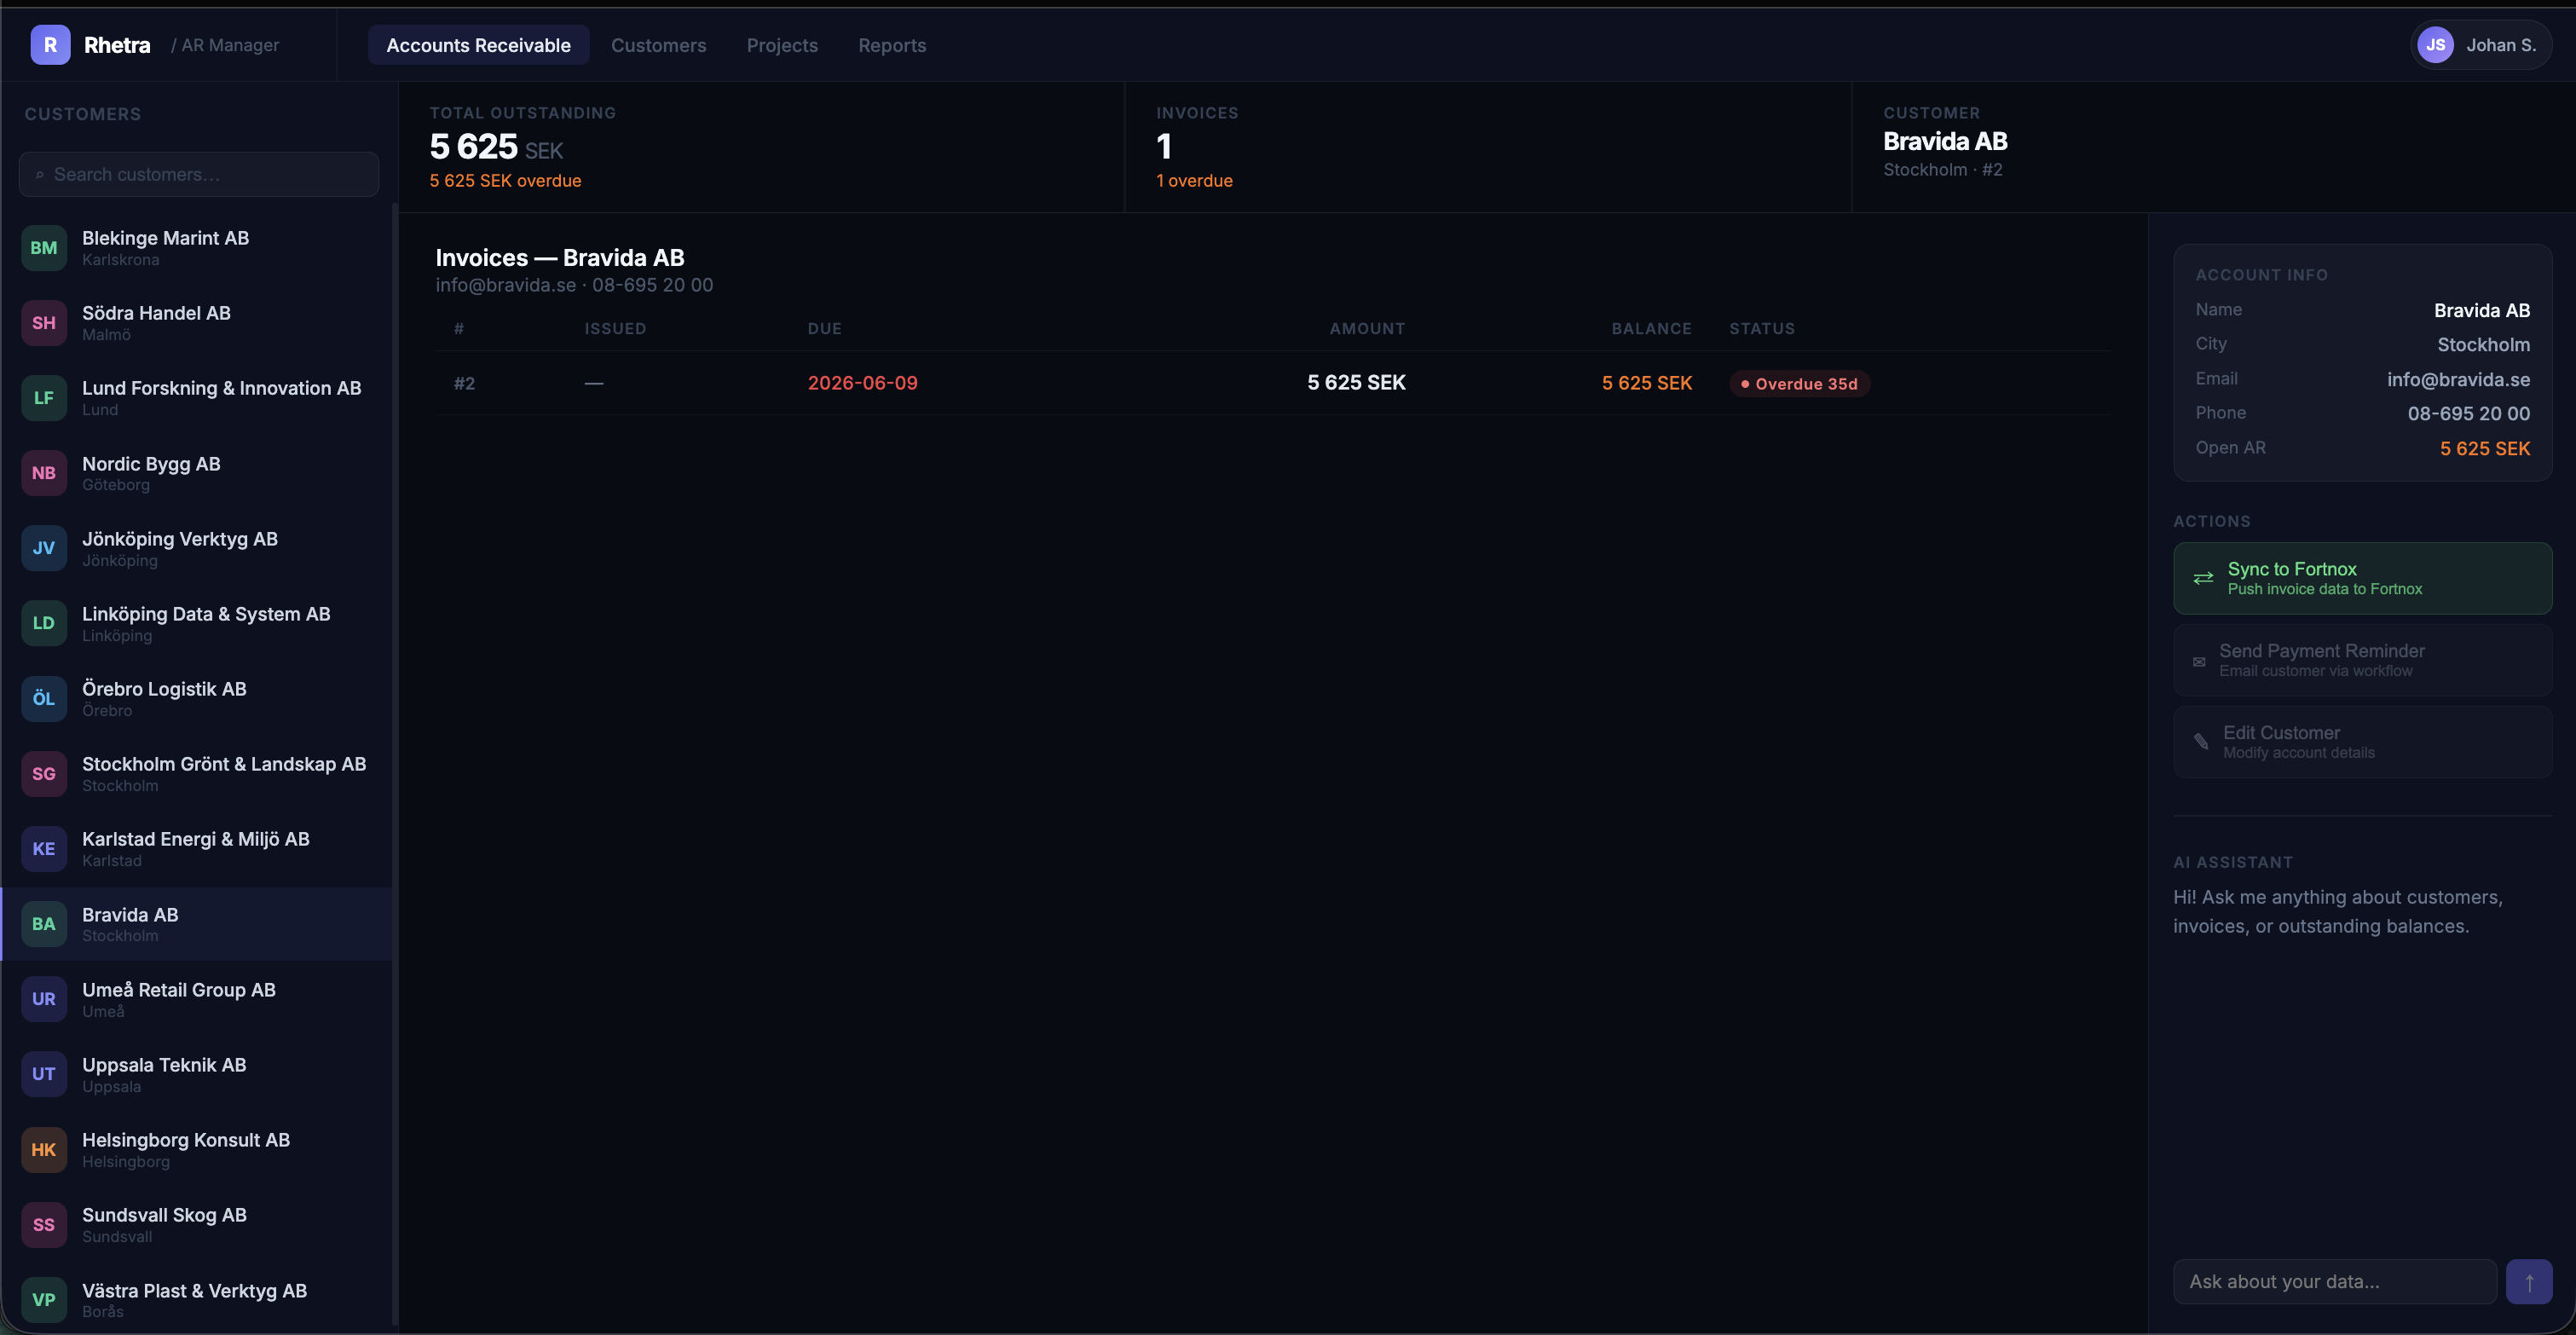Click Send Payment Reminder action
The image size is (2576, 1335).
coord(2362,660)
